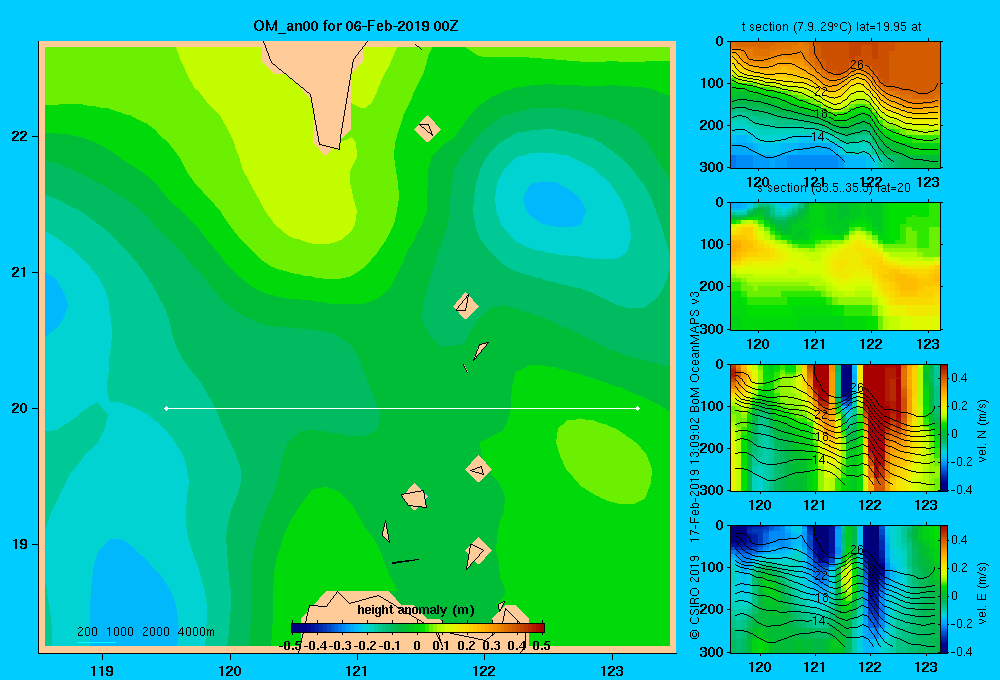Click the vertical CSIRO 2019 BoM OceanMAPS v3 credit text
This screenshot has width=1000, height=680.
pos(695,465)
